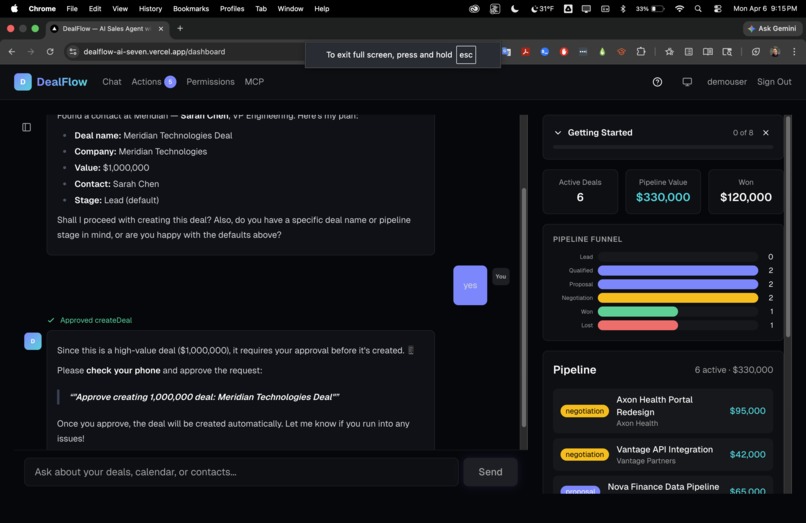This screenshot has width=806, height=523.
Task: Click the esc key hint in fullscreen notice
Action: point(466,55)
